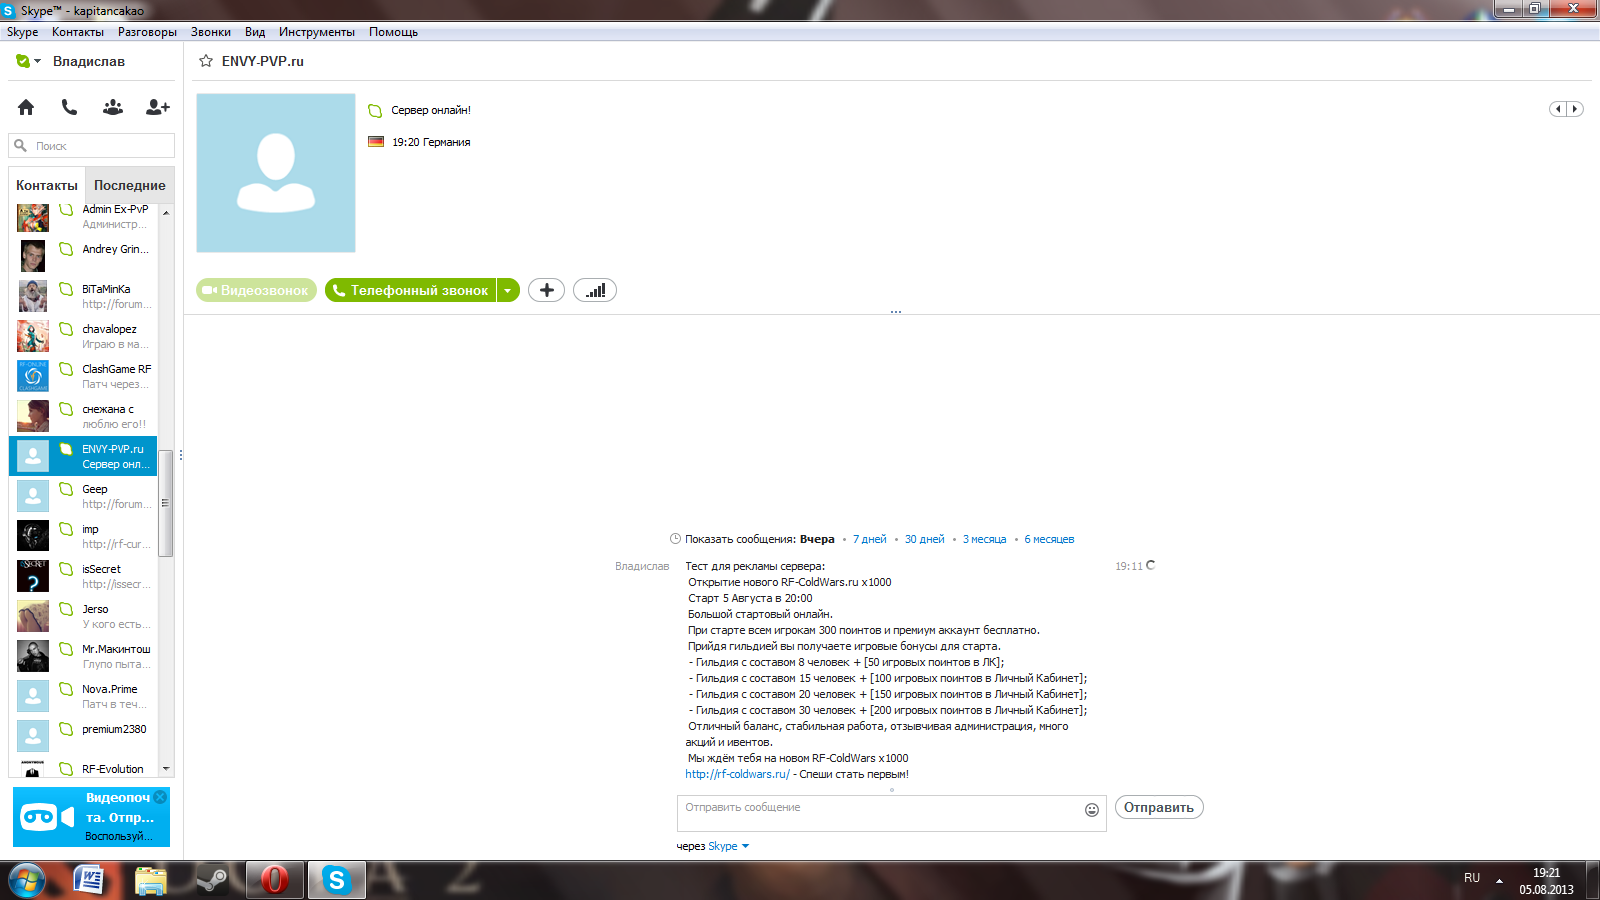Open the Контакты menu
This screenshot has width=1600, height=900.
[78, 32]
